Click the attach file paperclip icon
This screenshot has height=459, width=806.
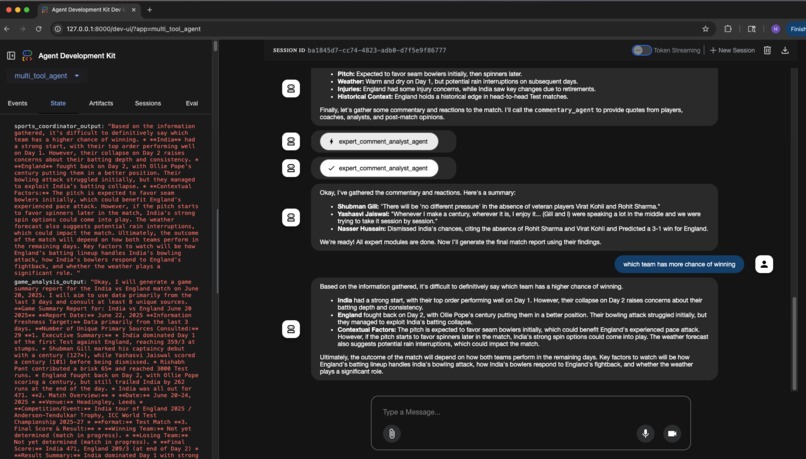point(392,433)
